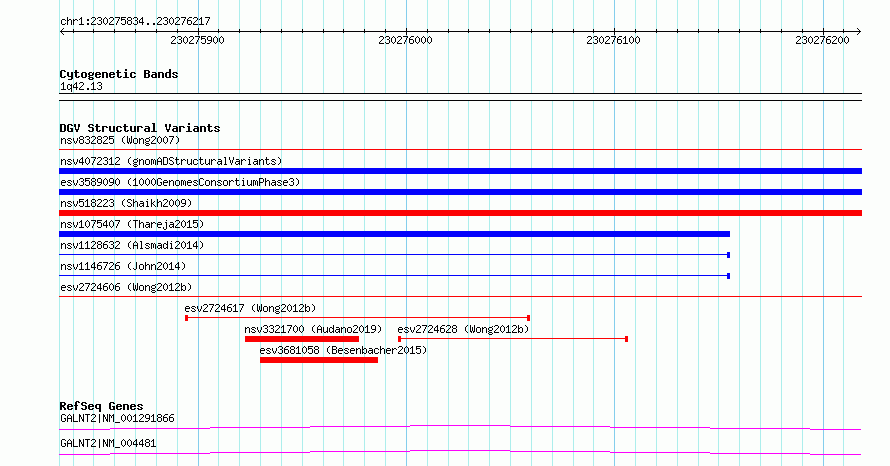
Task: Click the thin blue nsv1146726 variant line
Action: pyautogui.click(x=394, y=276)
